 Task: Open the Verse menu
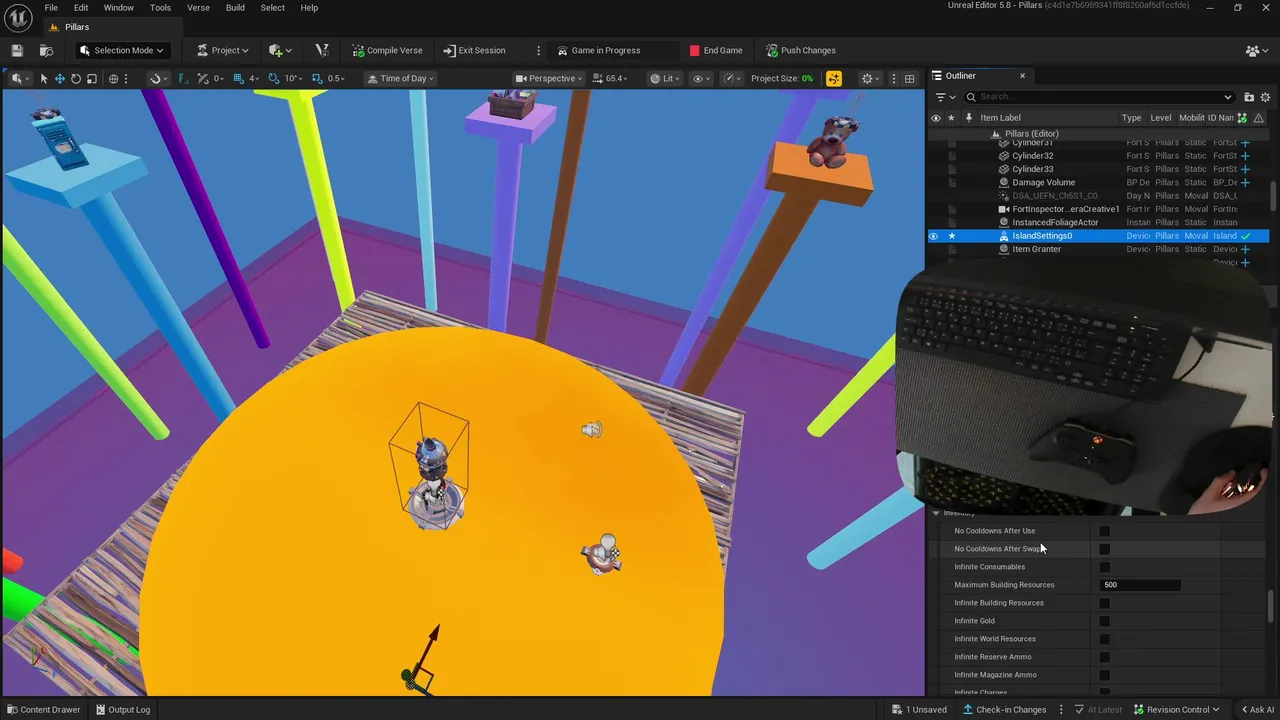pyautogui.click(x=198, y=8)
